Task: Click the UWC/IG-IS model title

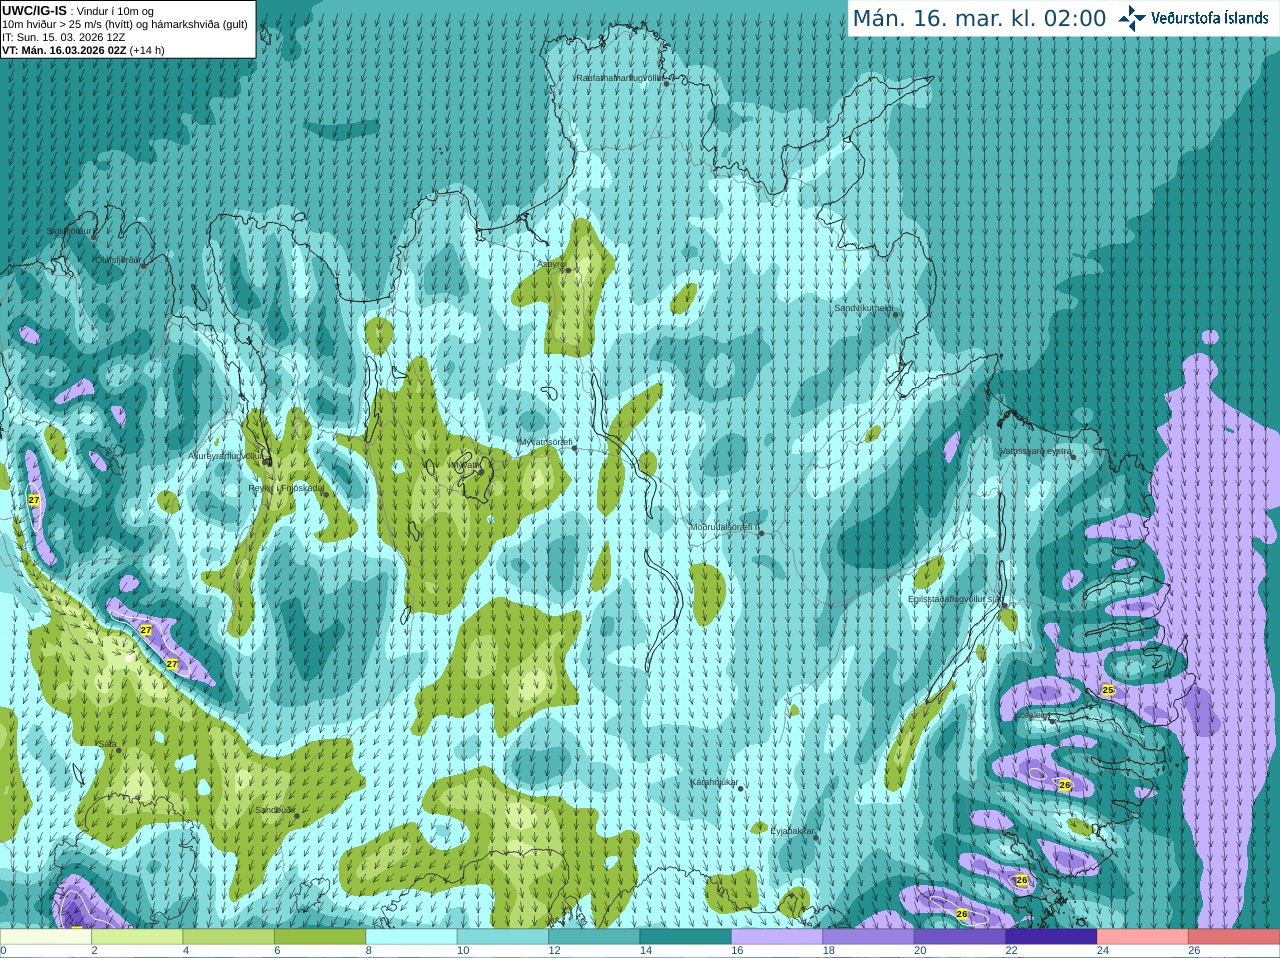Action: click(x=34, y=11)
